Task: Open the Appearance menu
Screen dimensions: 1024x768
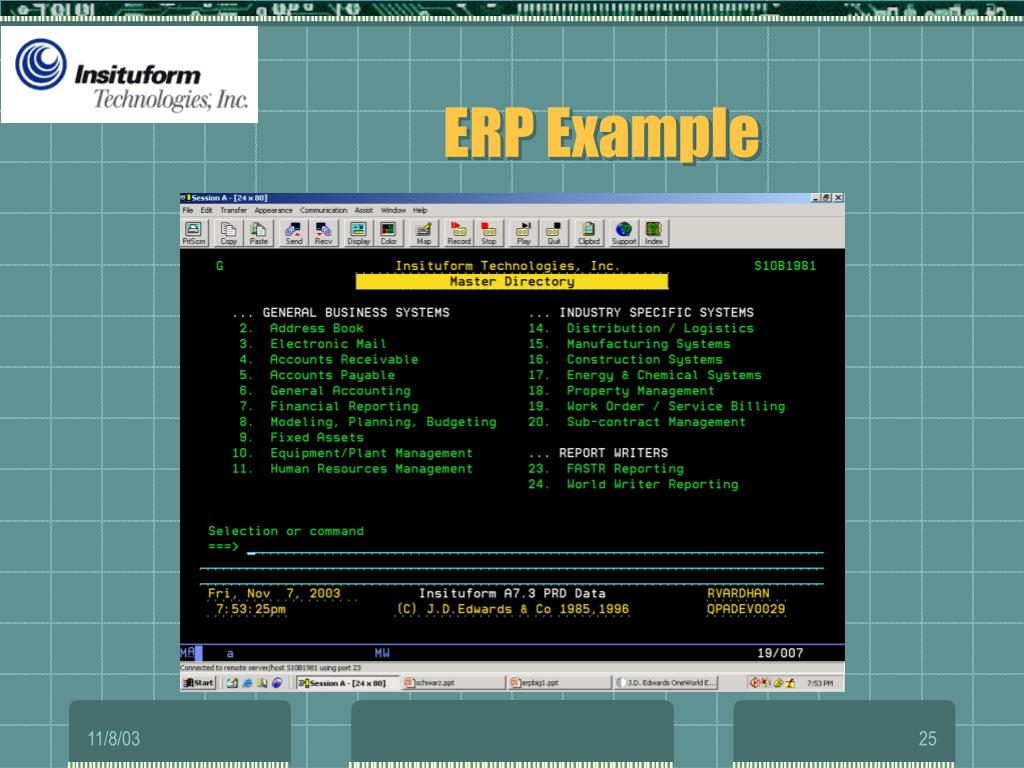Action: [274, 210]
